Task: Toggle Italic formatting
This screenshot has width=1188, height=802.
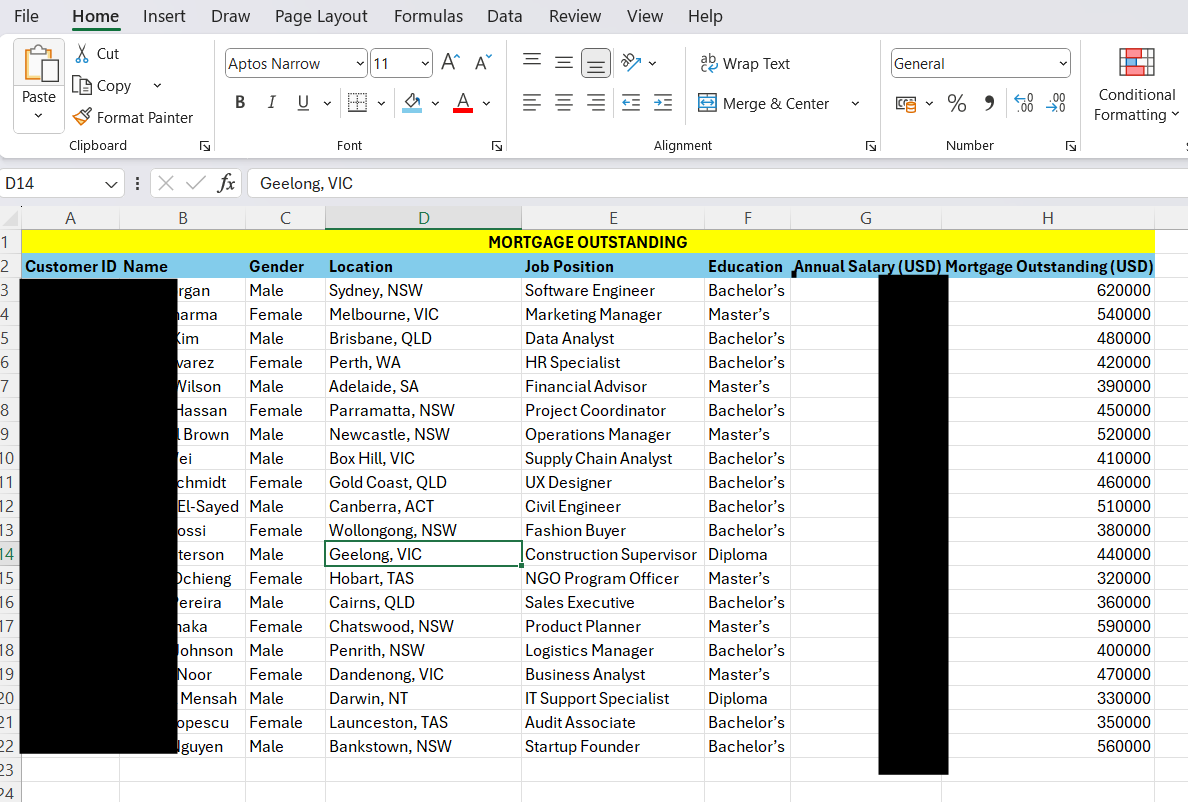Action: 271,102
